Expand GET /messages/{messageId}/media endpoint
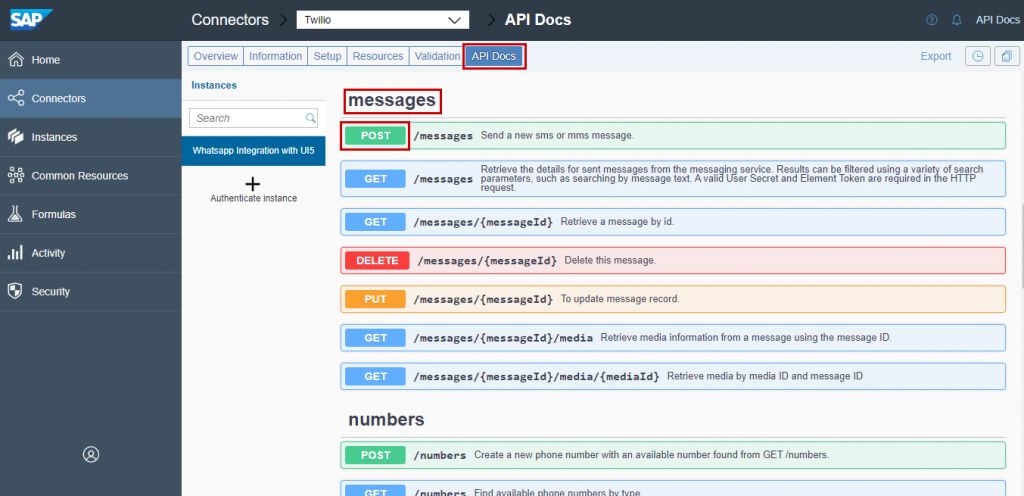 click(x=673, y=337)
